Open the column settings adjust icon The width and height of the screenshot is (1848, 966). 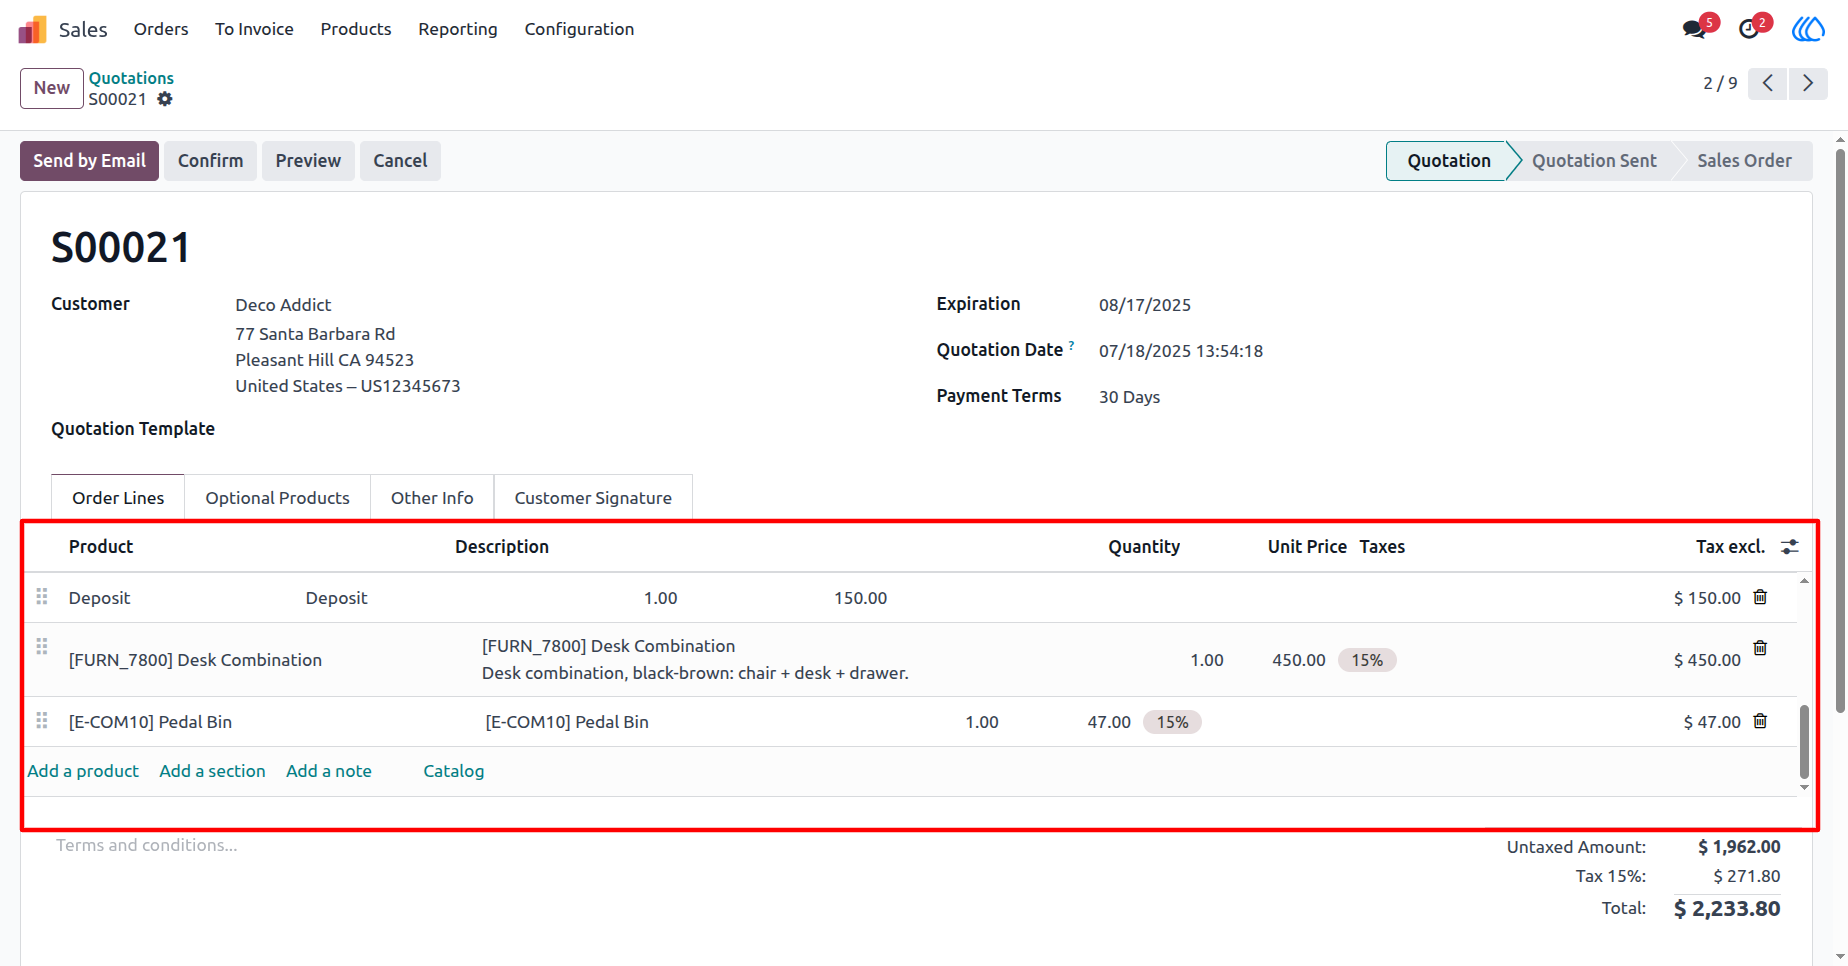coord(1790,547)
